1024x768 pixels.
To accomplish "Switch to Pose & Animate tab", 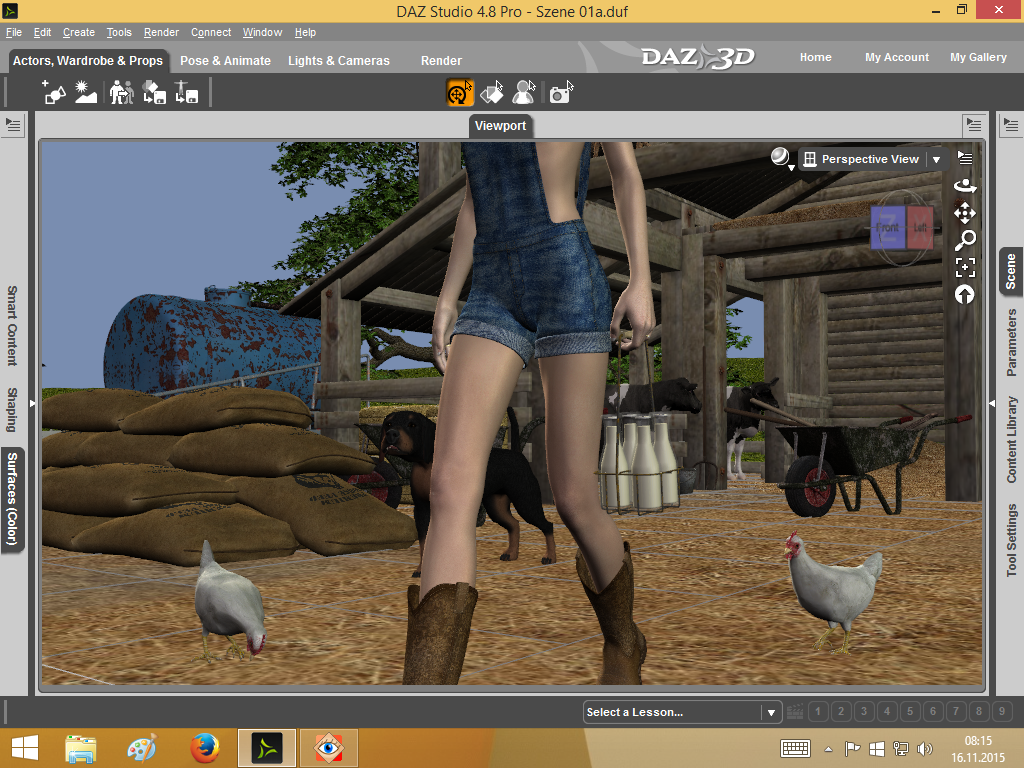I will click(225, 61).
